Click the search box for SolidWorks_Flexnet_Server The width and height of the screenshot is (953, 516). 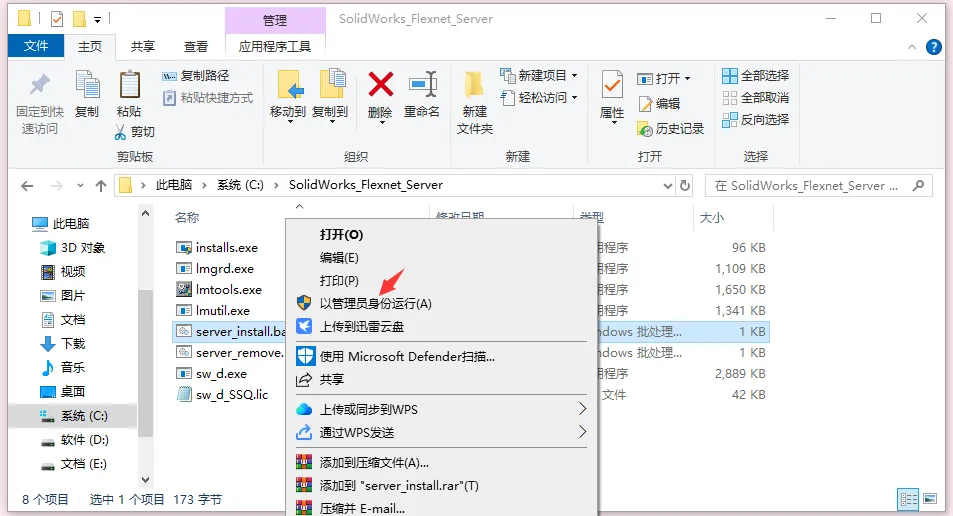[817, 186]
